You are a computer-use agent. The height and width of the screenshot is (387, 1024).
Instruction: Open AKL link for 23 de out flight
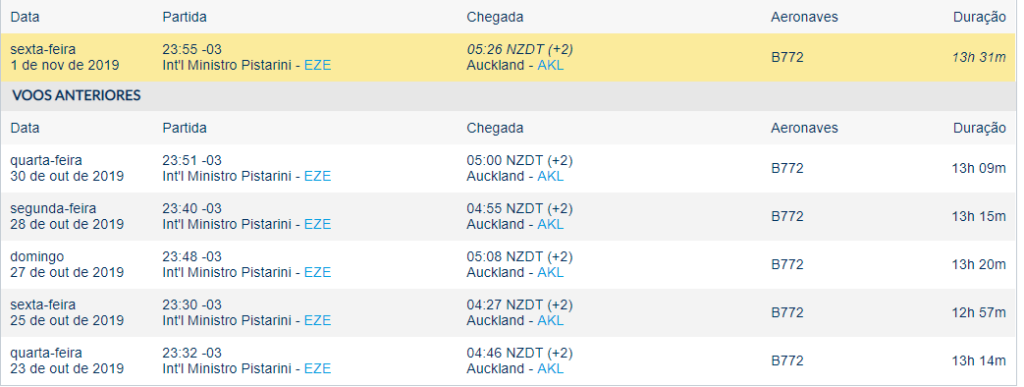(x=551, y=369)
